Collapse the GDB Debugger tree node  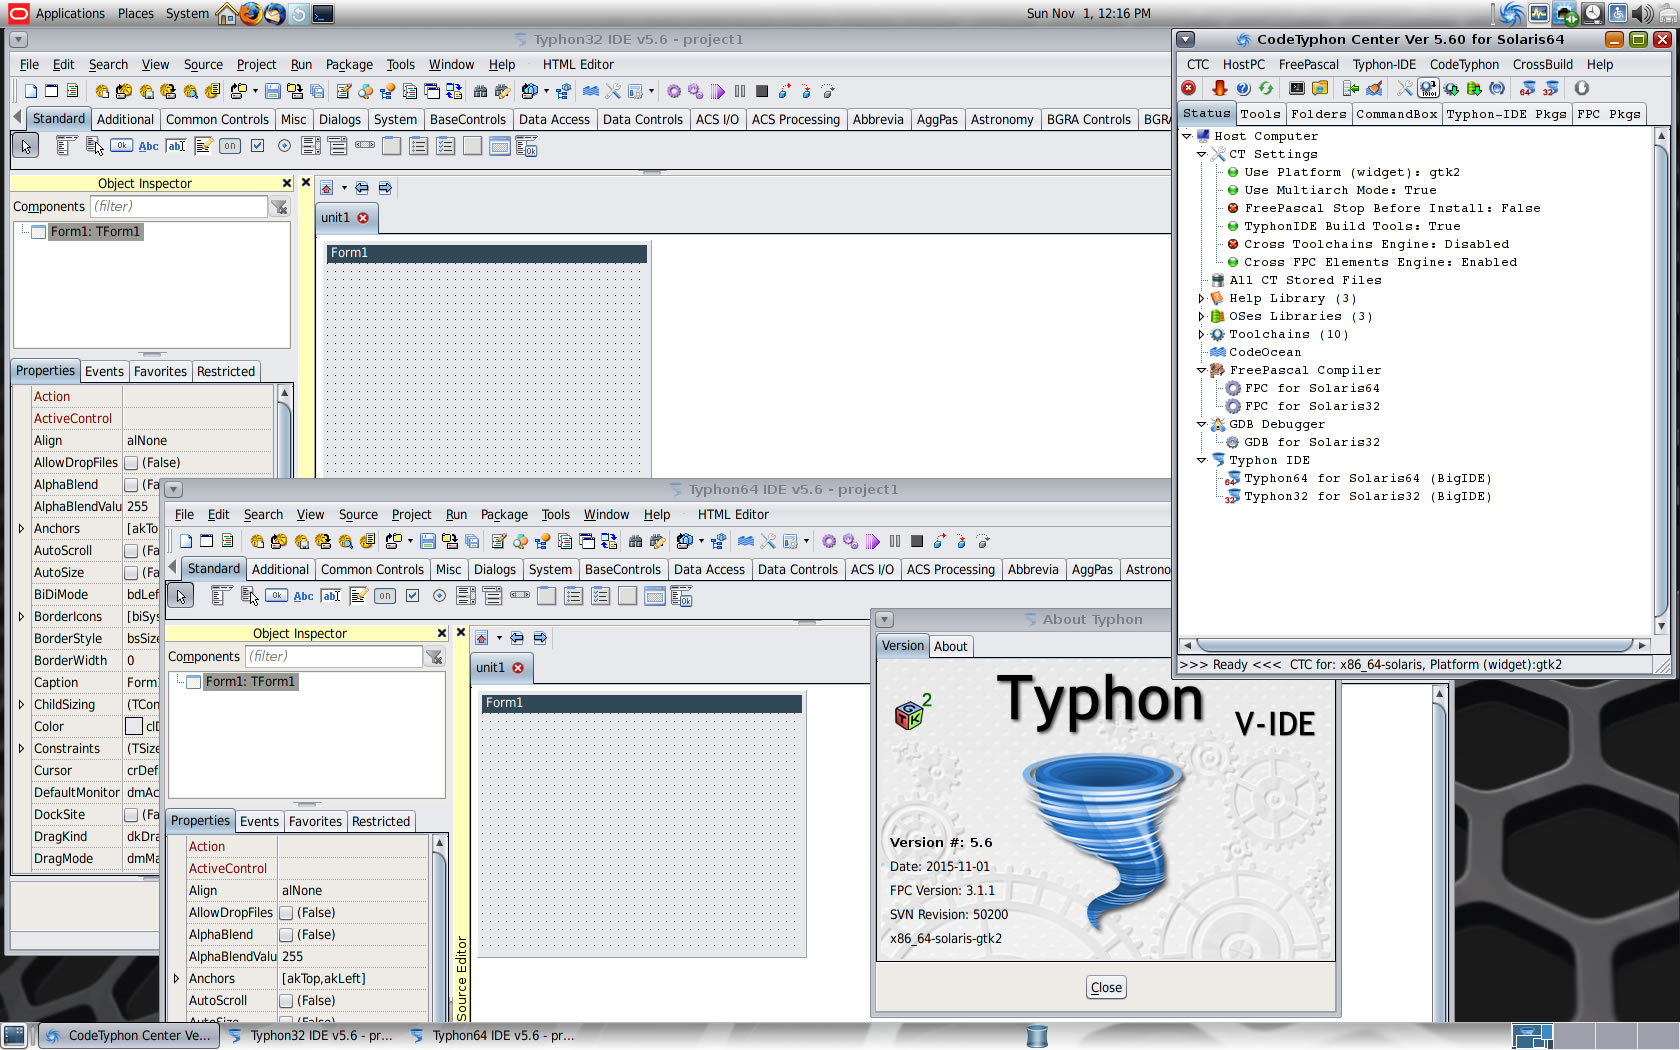click(1202, 424)
